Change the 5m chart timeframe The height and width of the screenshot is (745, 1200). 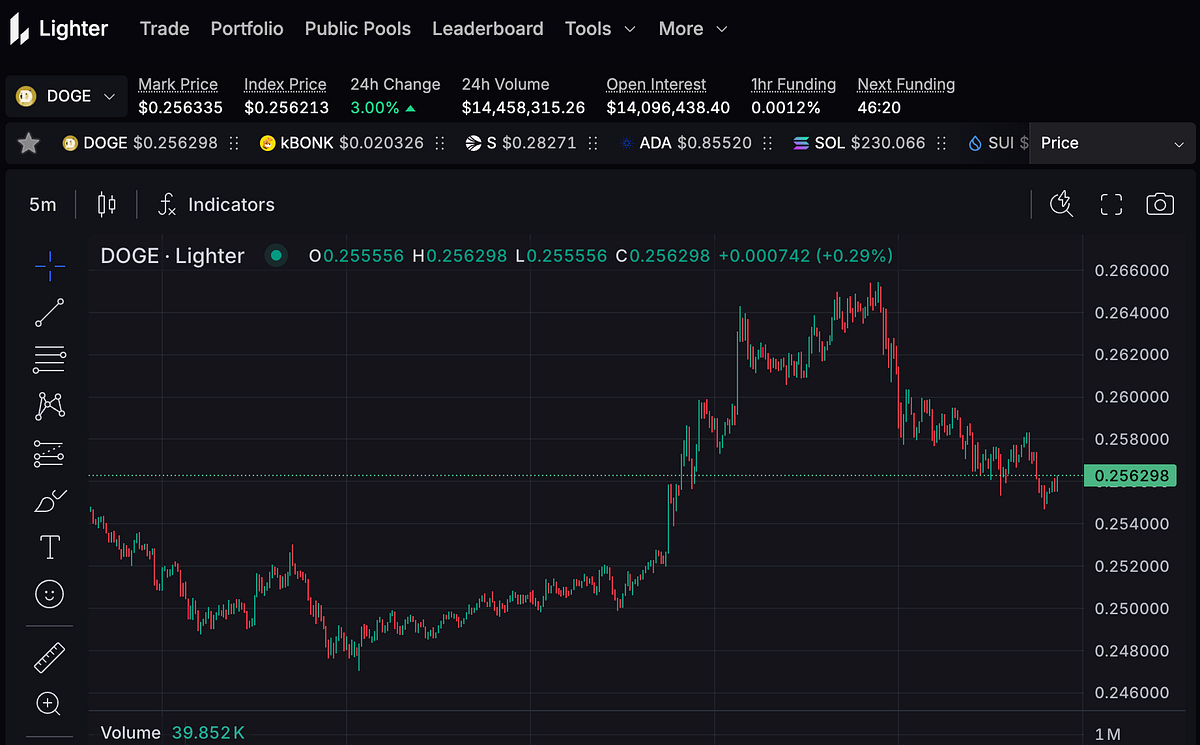click(43, 204)
